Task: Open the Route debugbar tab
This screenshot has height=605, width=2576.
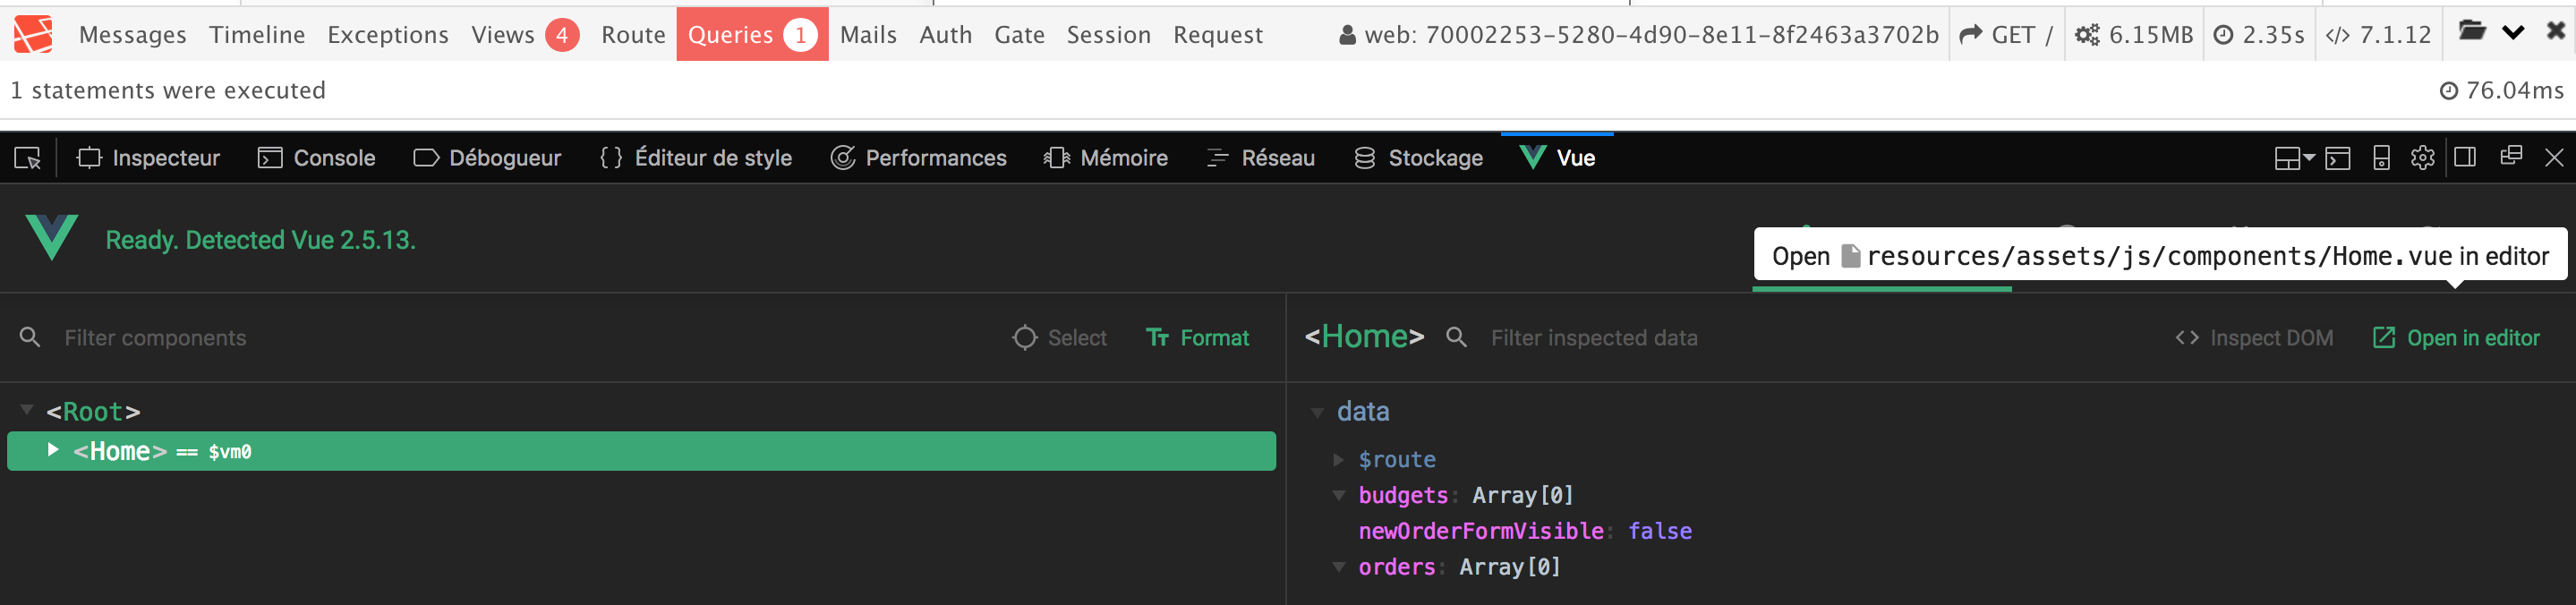Action: (633, 35)
